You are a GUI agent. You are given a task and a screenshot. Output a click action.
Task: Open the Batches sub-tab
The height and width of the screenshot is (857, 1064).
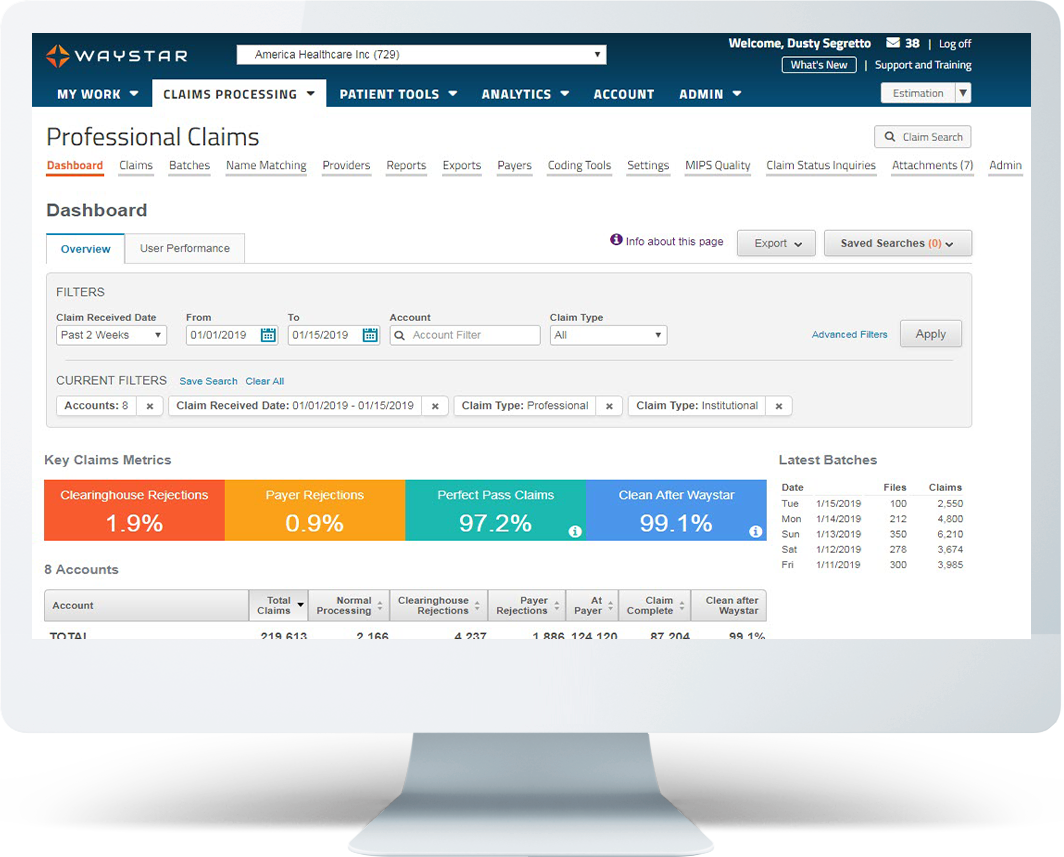pyautogui.click(x=189, y=166)
